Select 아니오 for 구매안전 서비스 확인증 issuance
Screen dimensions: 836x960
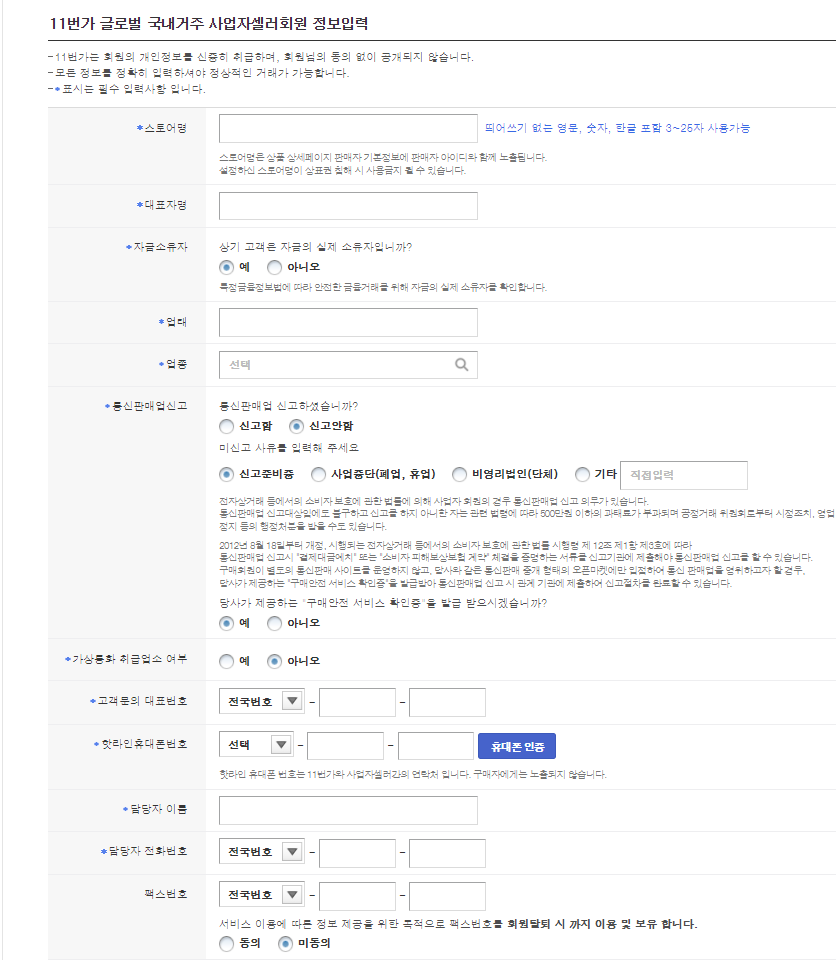click(x=274, y=623)
